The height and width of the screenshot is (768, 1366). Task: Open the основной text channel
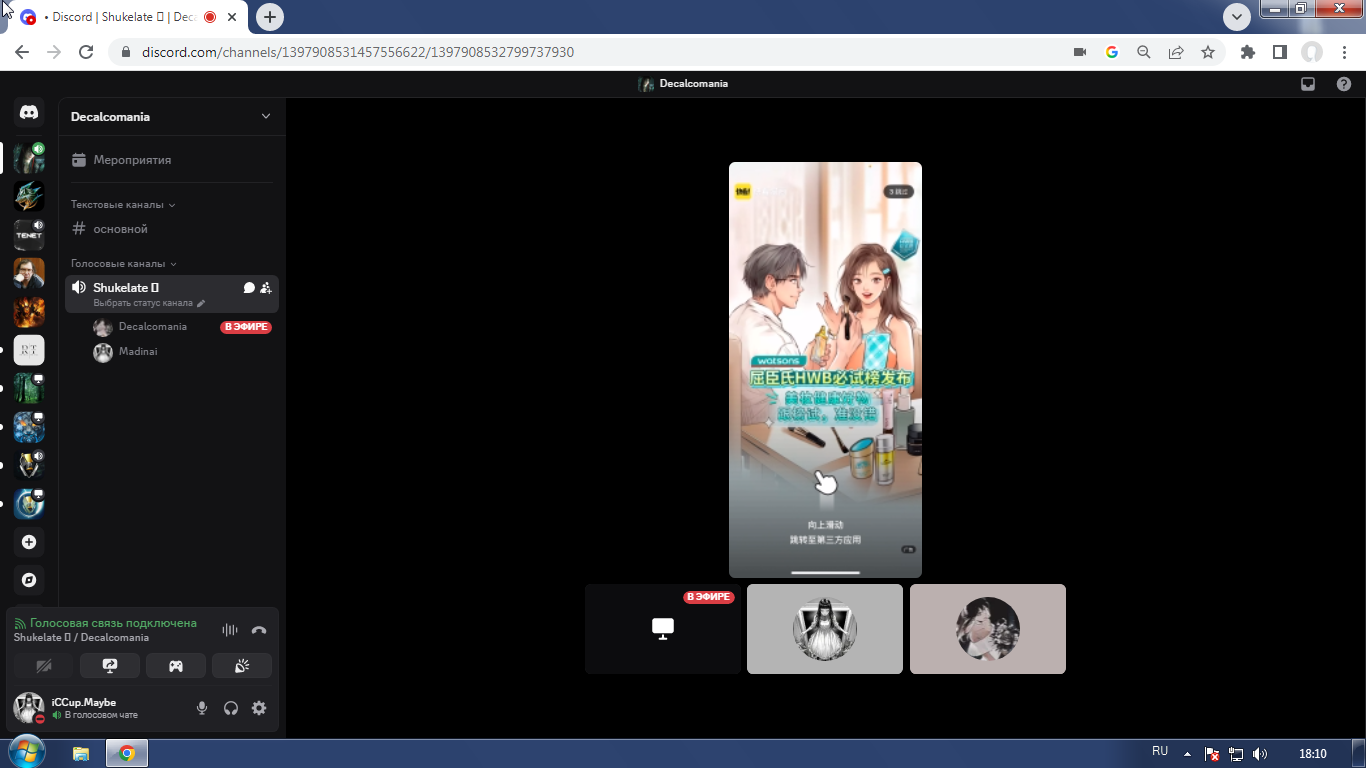click(x=172, y=229)
